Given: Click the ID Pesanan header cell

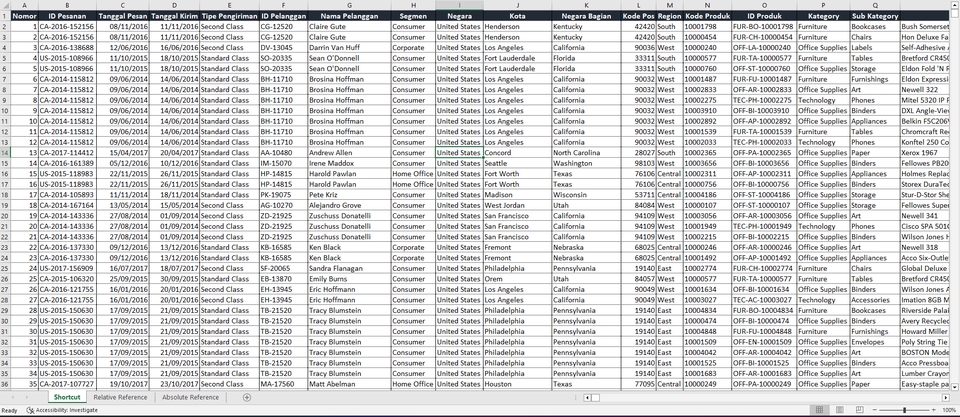Looking at the screenshot, I should click(67, 16).
